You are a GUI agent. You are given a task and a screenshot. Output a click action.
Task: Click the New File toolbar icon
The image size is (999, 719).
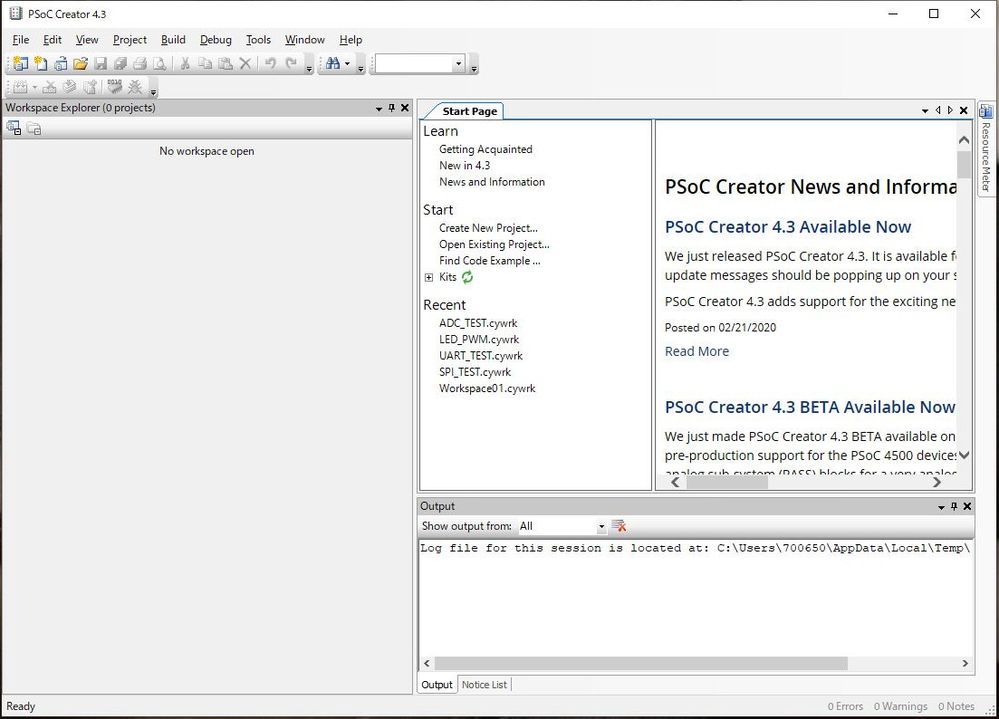click(40, 64)
